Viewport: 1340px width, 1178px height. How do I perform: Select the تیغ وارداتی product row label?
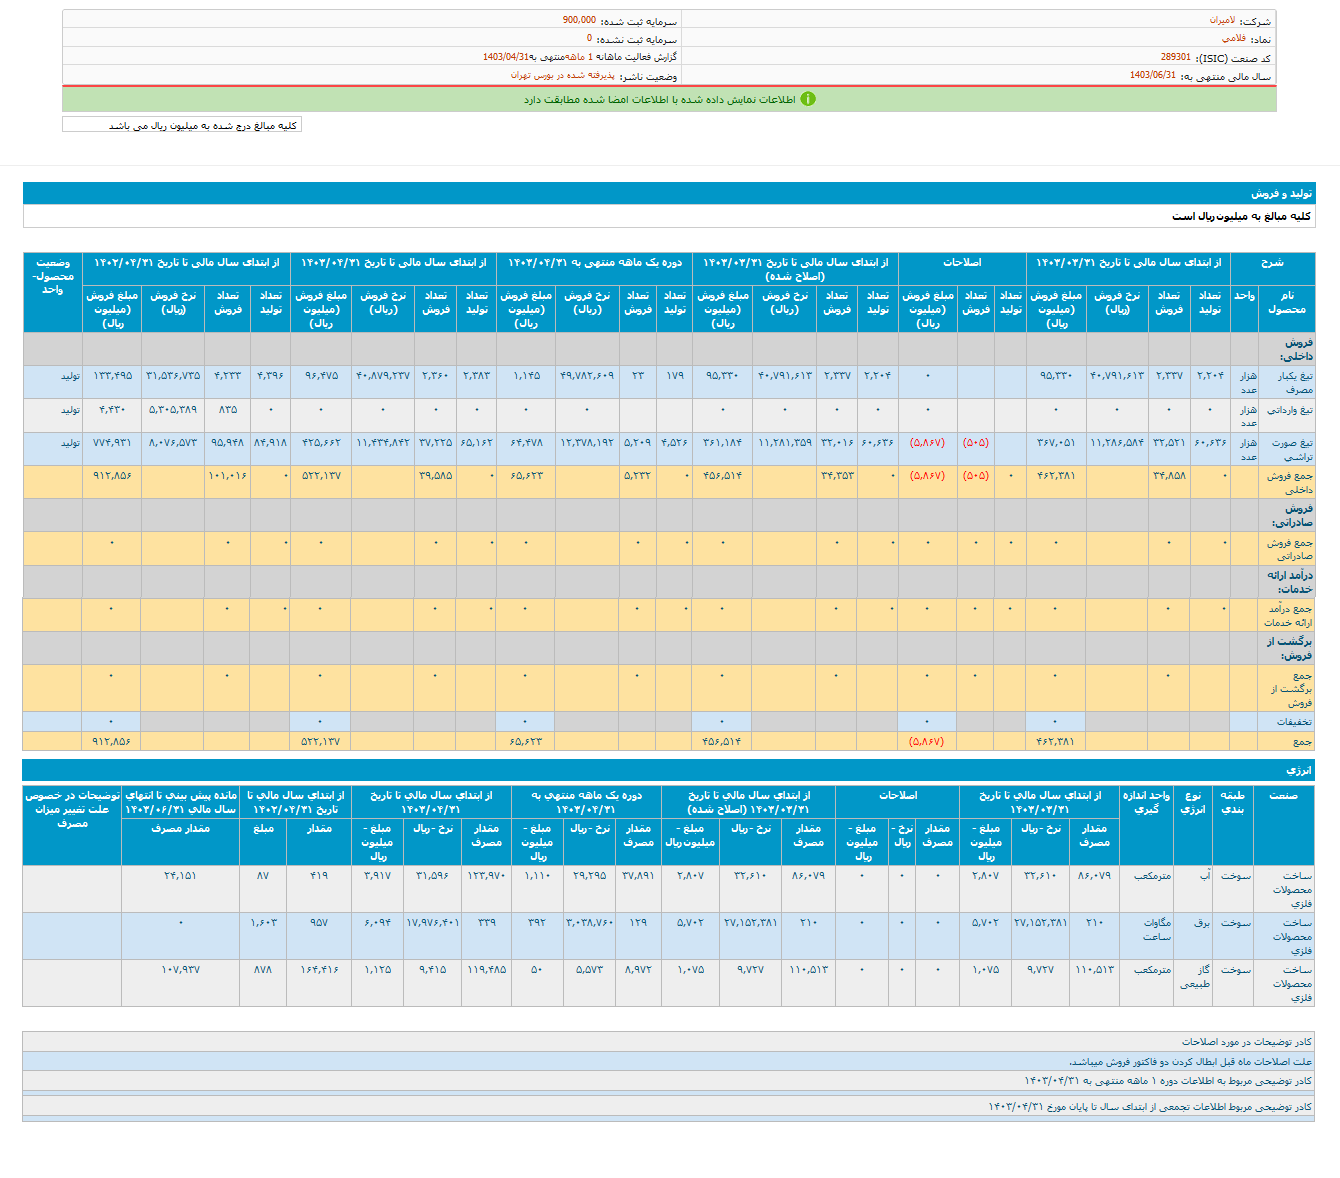[1290, 410]
